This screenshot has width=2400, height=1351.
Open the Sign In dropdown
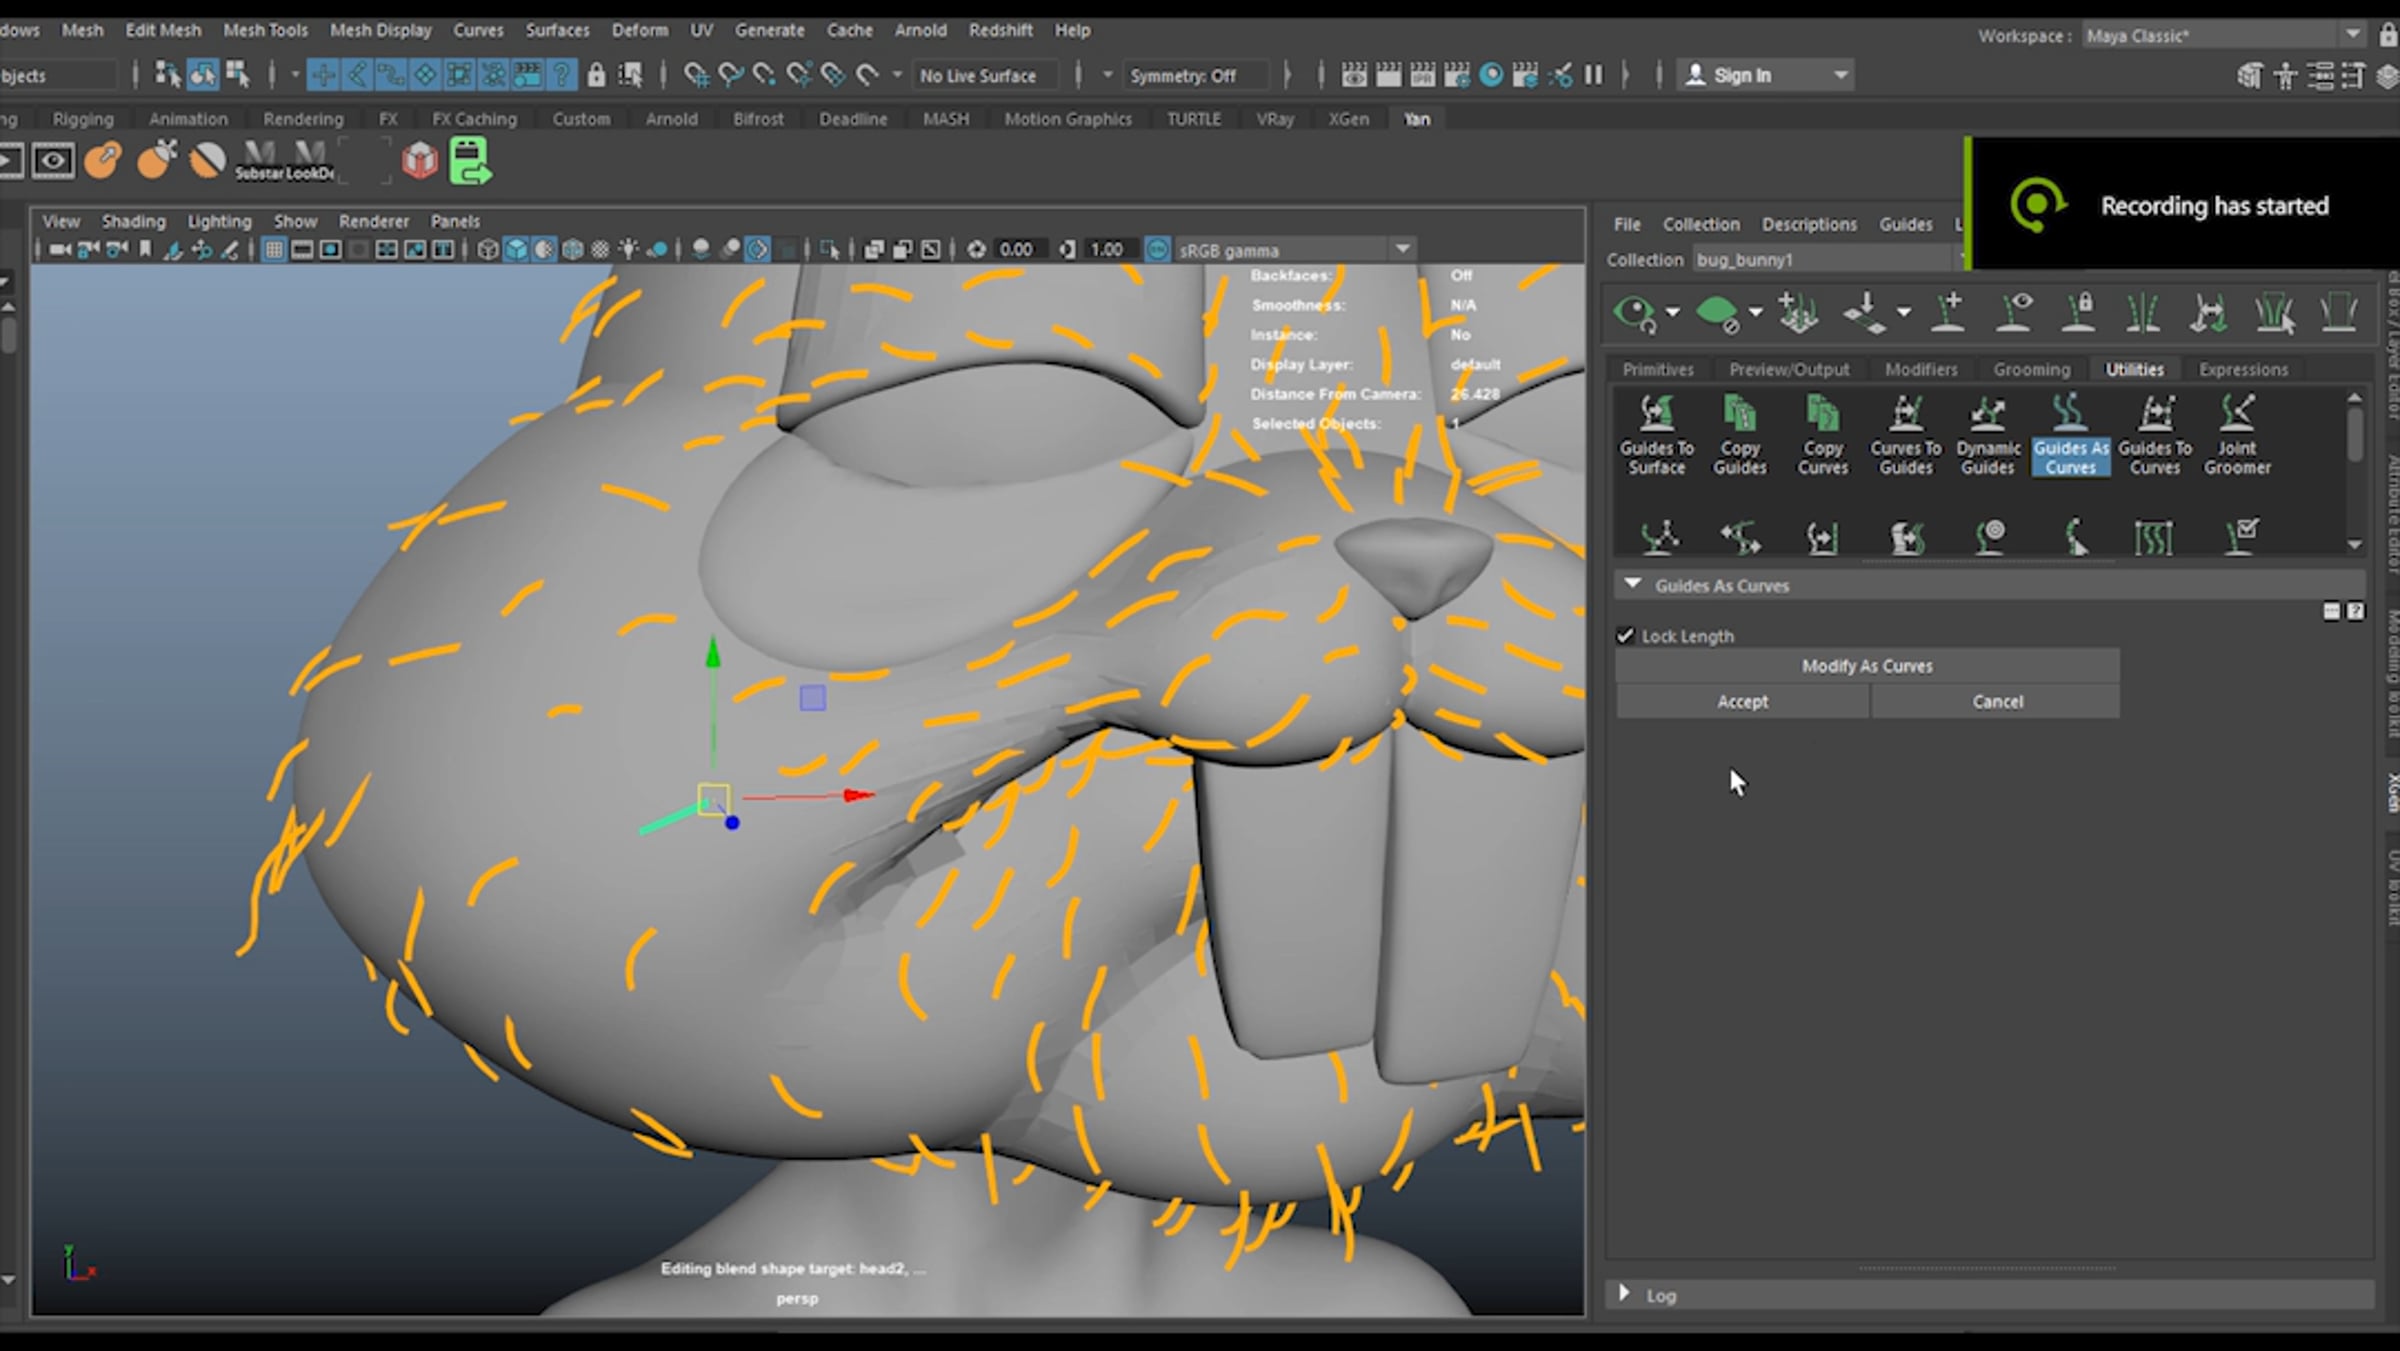point(1765,75)
